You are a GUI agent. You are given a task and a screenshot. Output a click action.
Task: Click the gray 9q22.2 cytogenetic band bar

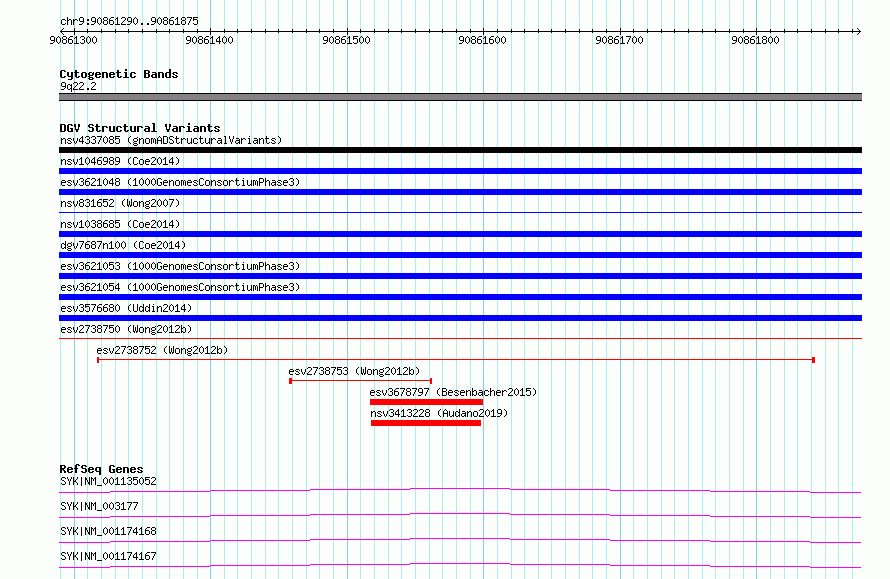(460, 97)
